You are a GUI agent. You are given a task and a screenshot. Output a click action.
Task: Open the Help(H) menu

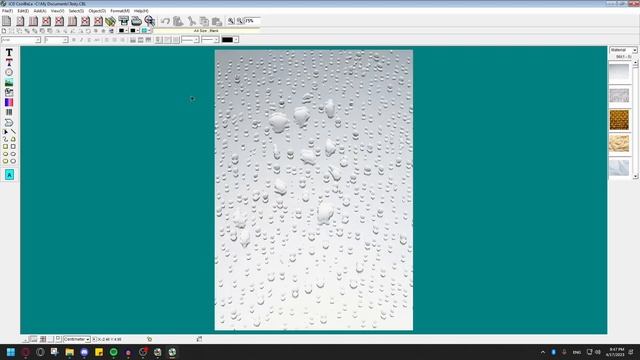141,11
